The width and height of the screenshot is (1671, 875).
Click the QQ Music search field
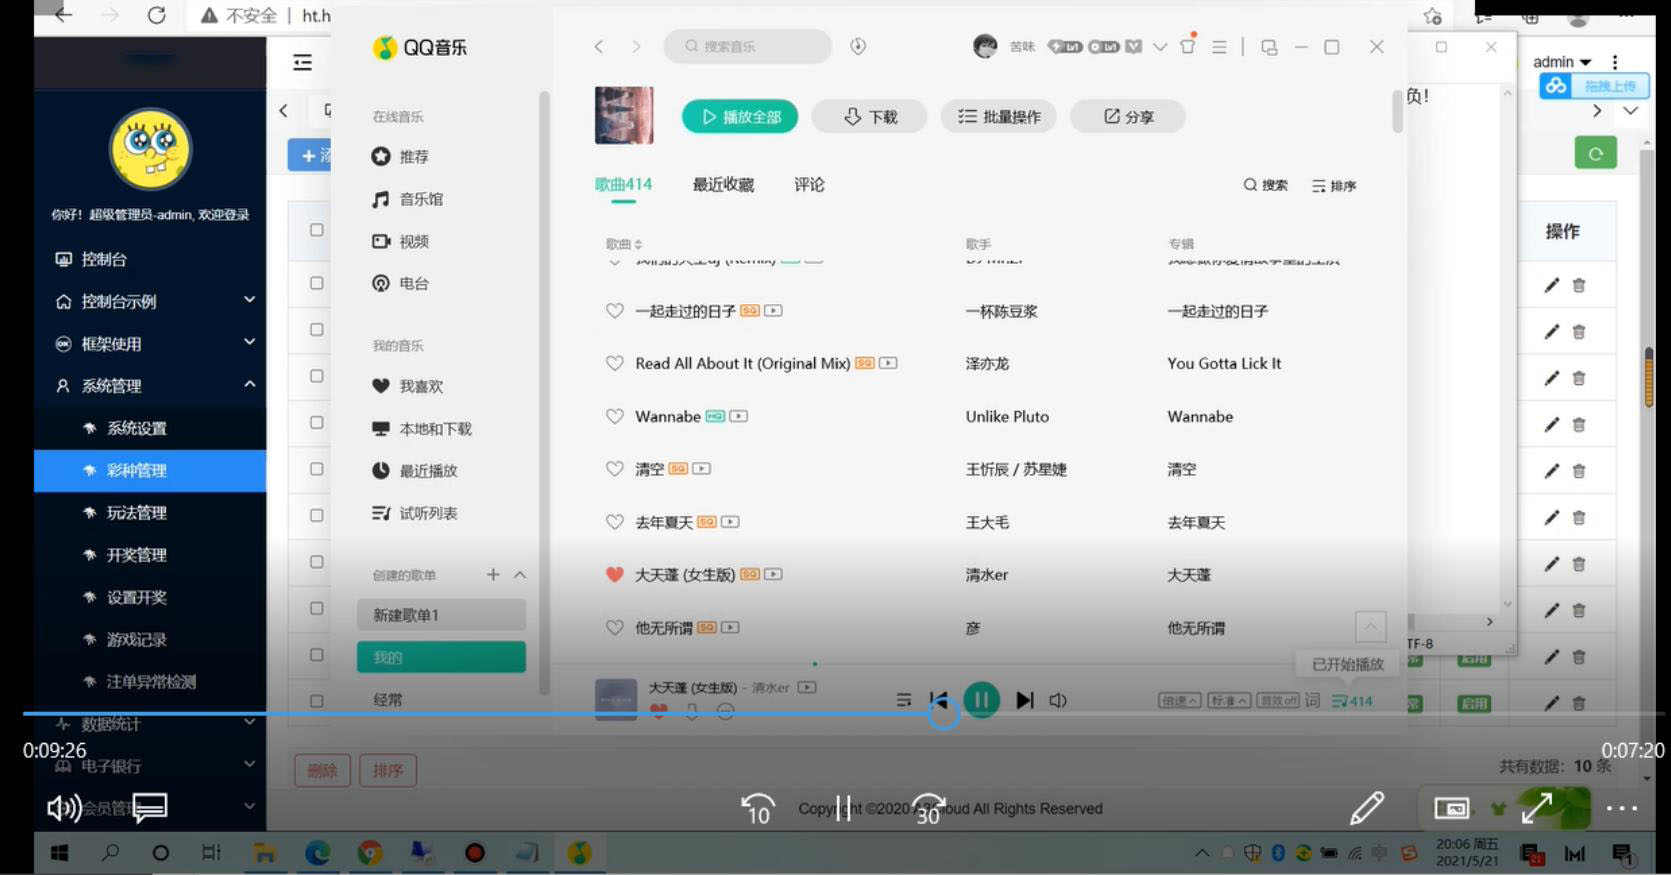pyautogui.click(x=748, y=46)
